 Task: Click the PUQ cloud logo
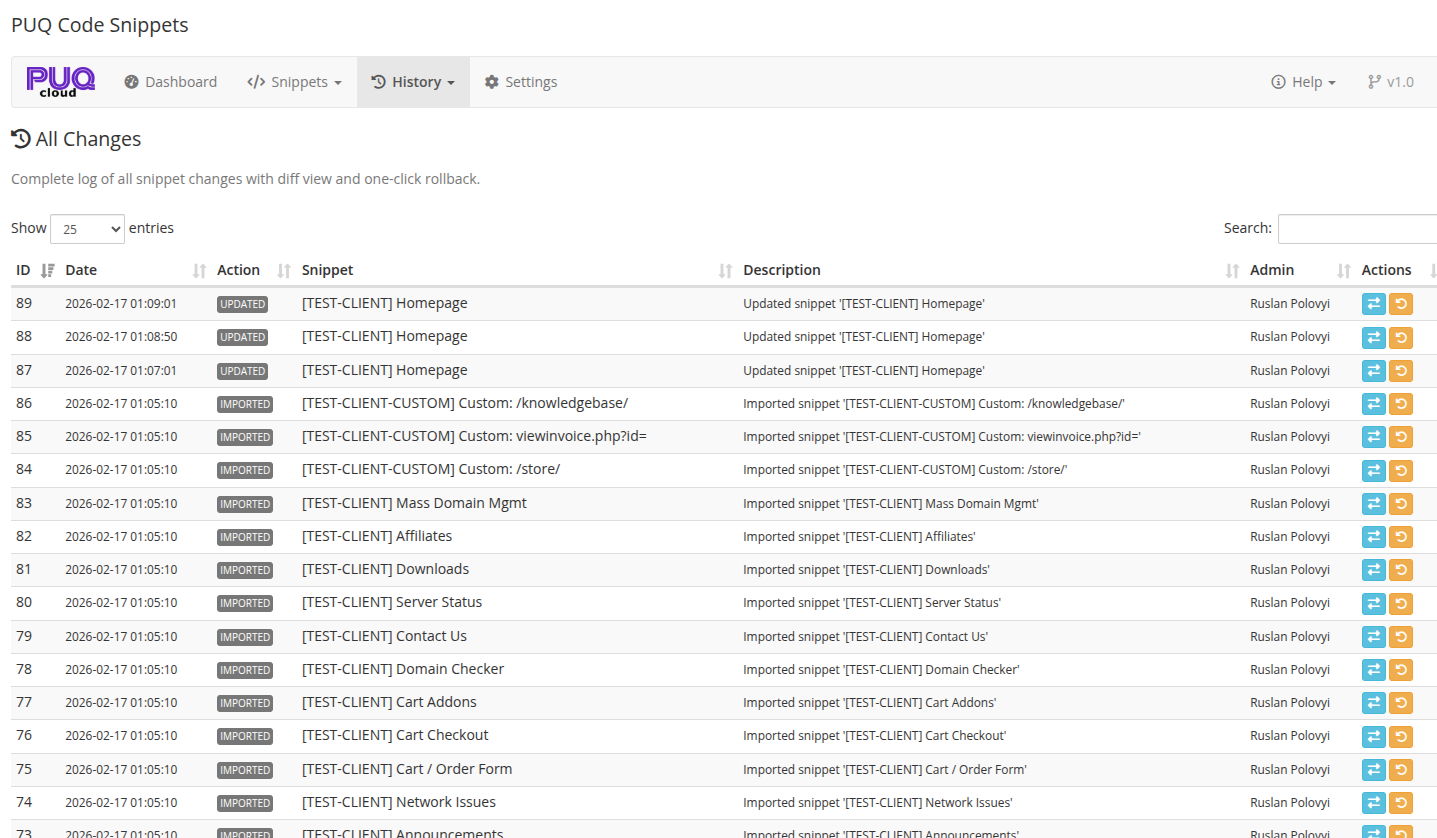[x=60, y=81]
